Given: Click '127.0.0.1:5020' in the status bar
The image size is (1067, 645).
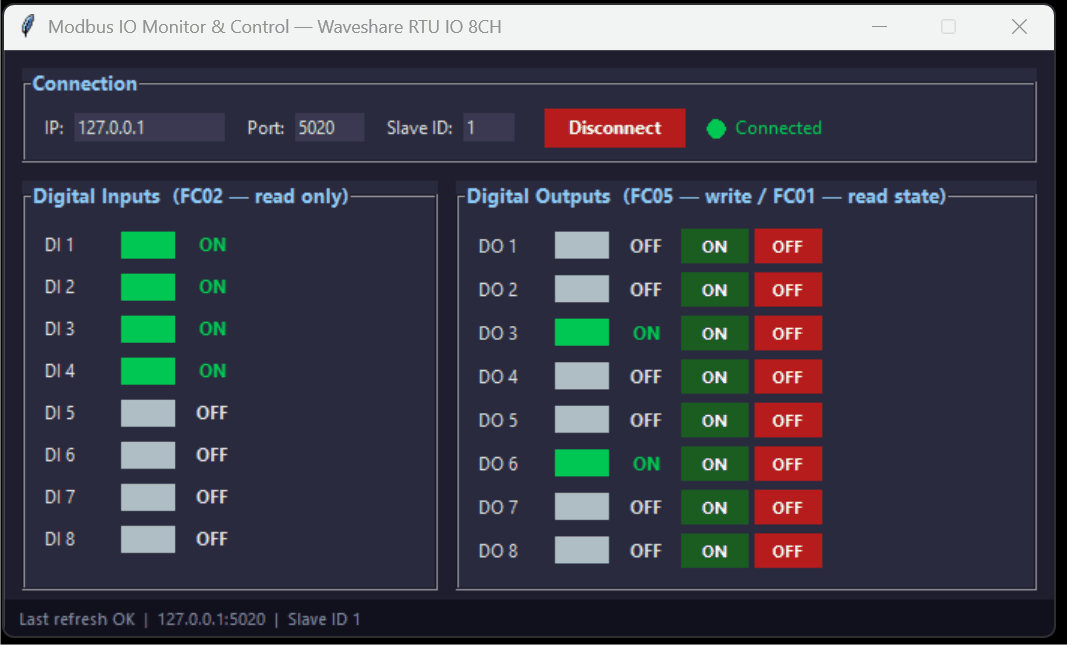Looking at the screenshot, I should pyautogui.click(x=212, y=619).
